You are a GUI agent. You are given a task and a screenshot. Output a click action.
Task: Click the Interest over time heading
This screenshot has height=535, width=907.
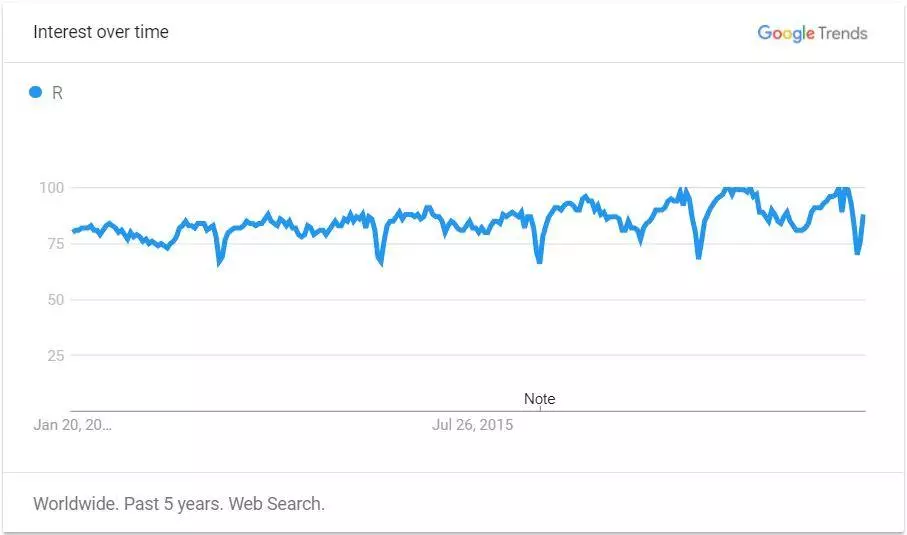[x=101, y=32]
